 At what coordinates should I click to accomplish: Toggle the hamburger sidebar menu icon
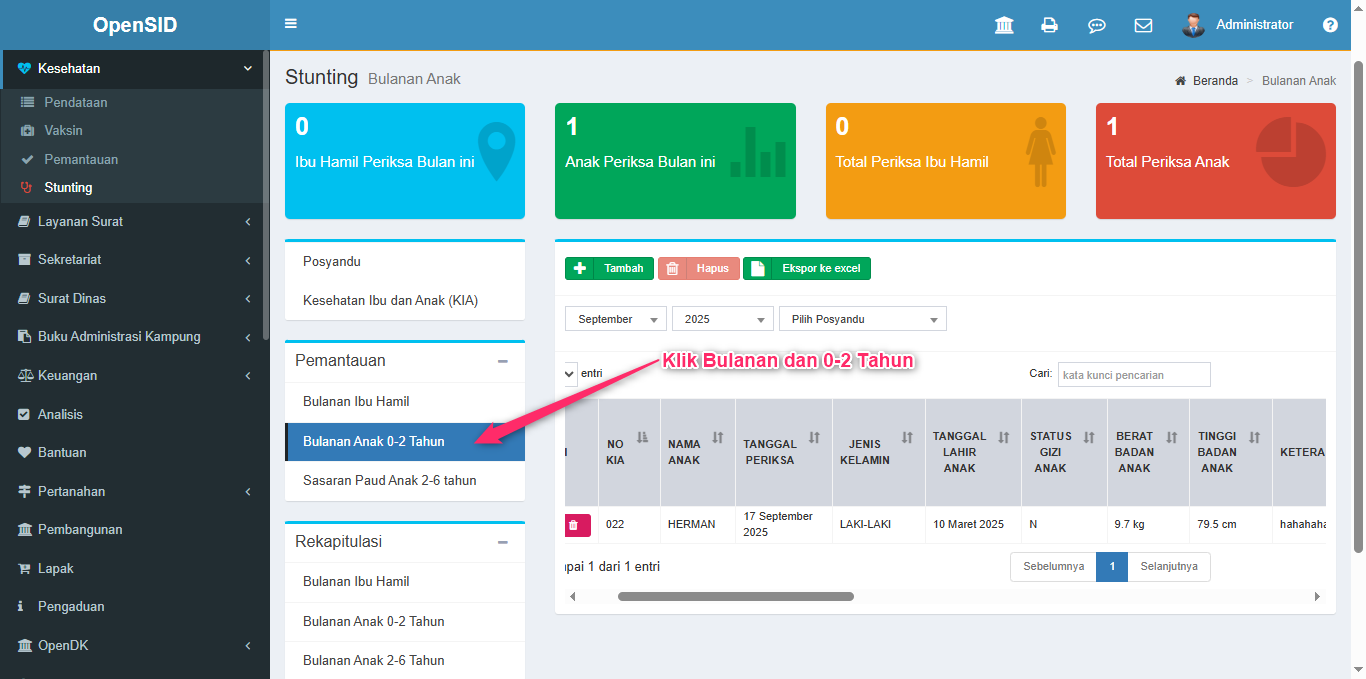click(x=291, y=24)
